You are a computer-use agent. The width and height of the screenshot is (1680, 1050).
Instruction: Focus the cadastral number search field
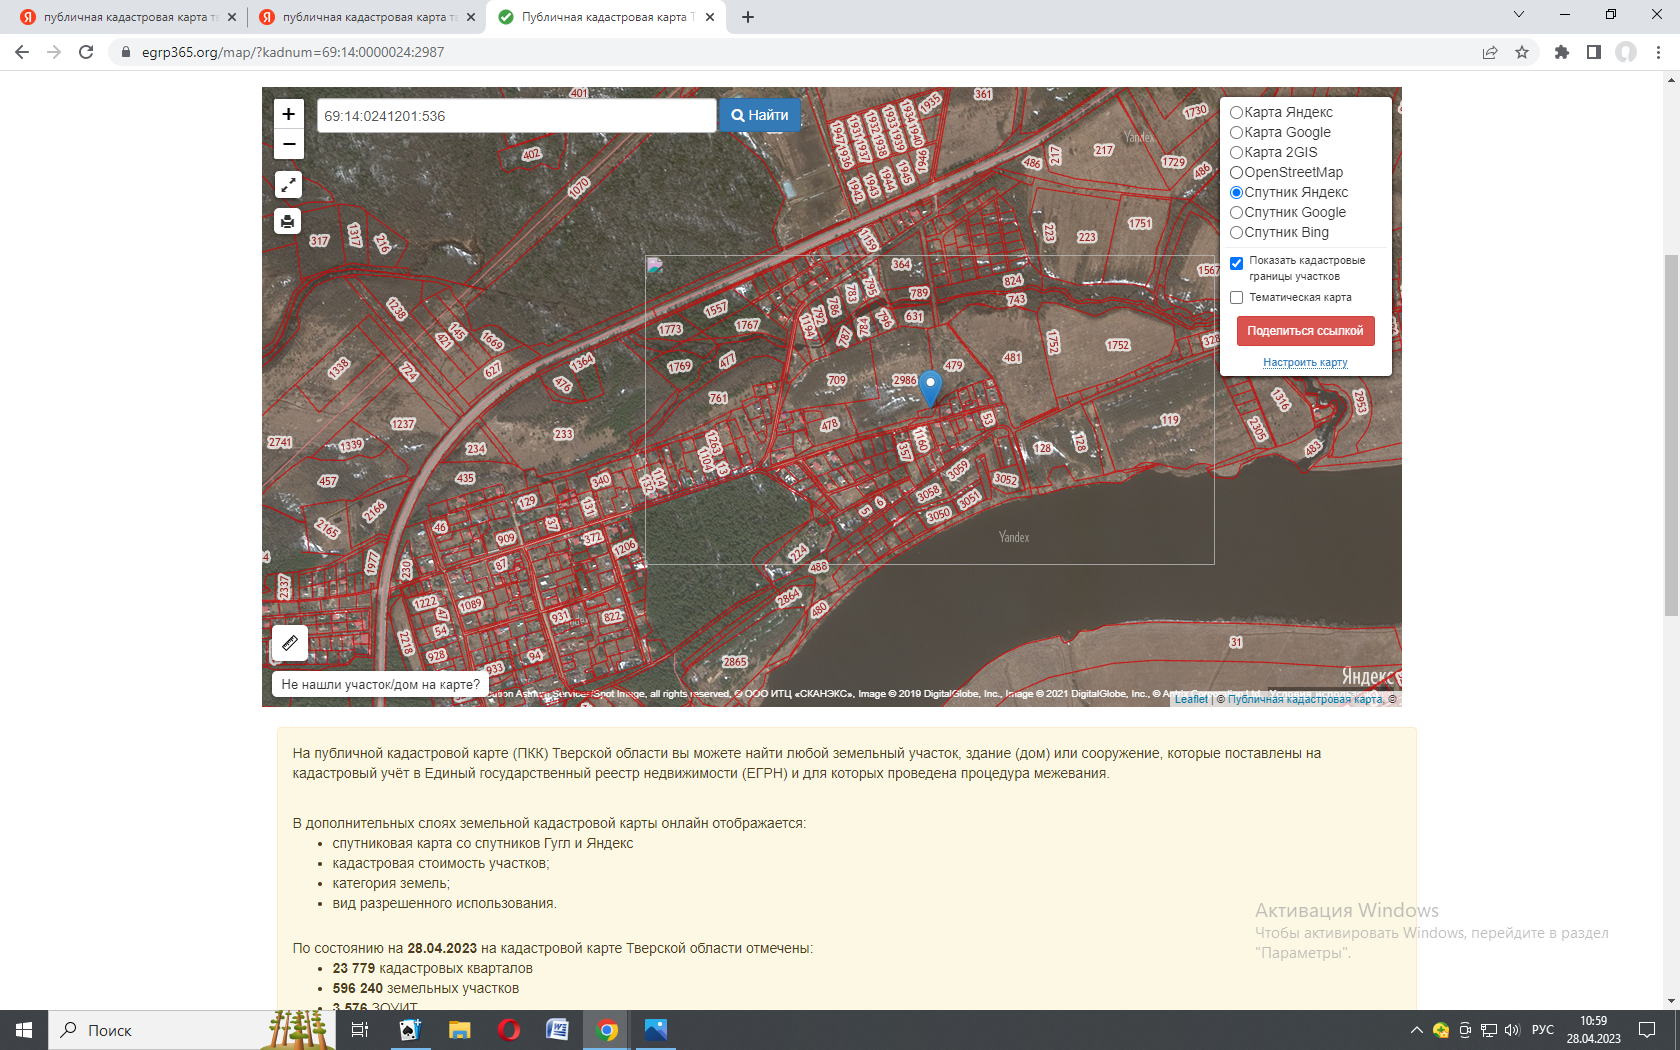pos(516,116)
